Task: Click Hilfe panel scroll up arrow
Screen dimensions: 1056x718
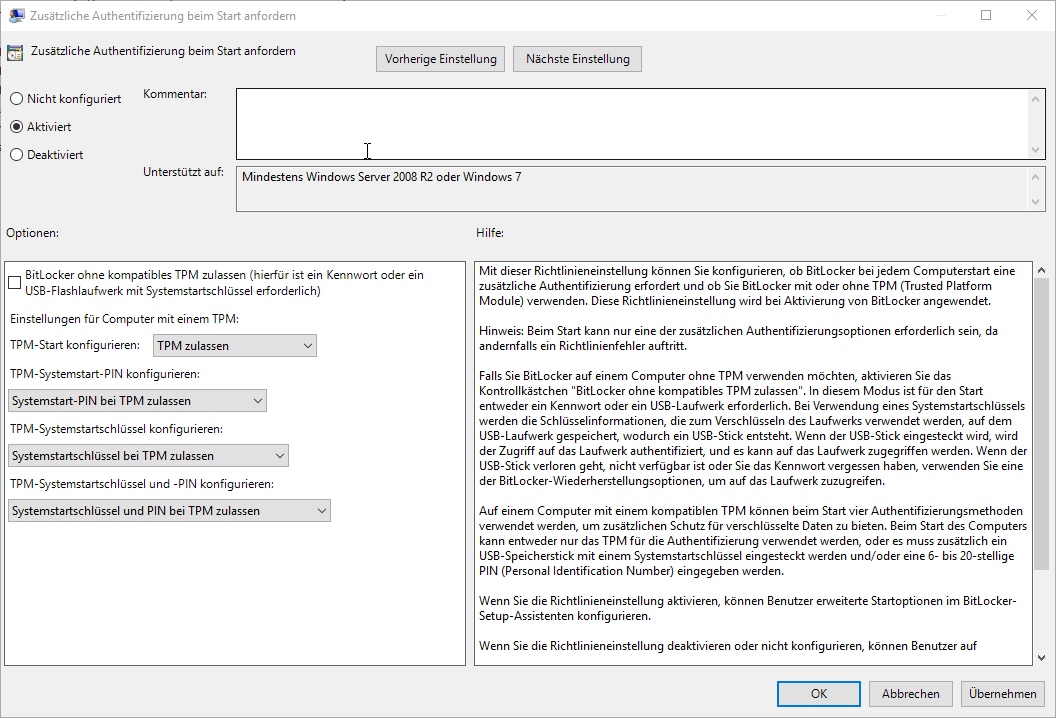Action: 1041,270
